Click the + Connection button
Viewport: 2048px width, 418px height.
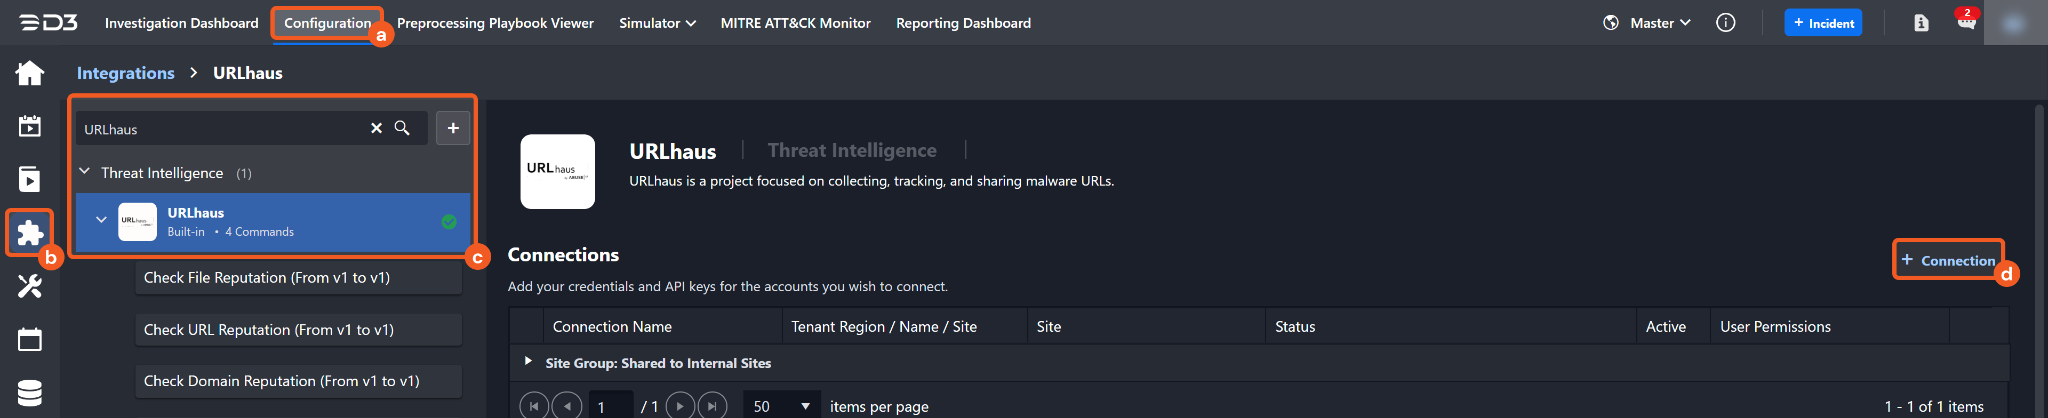click(x=1948, y=260)
